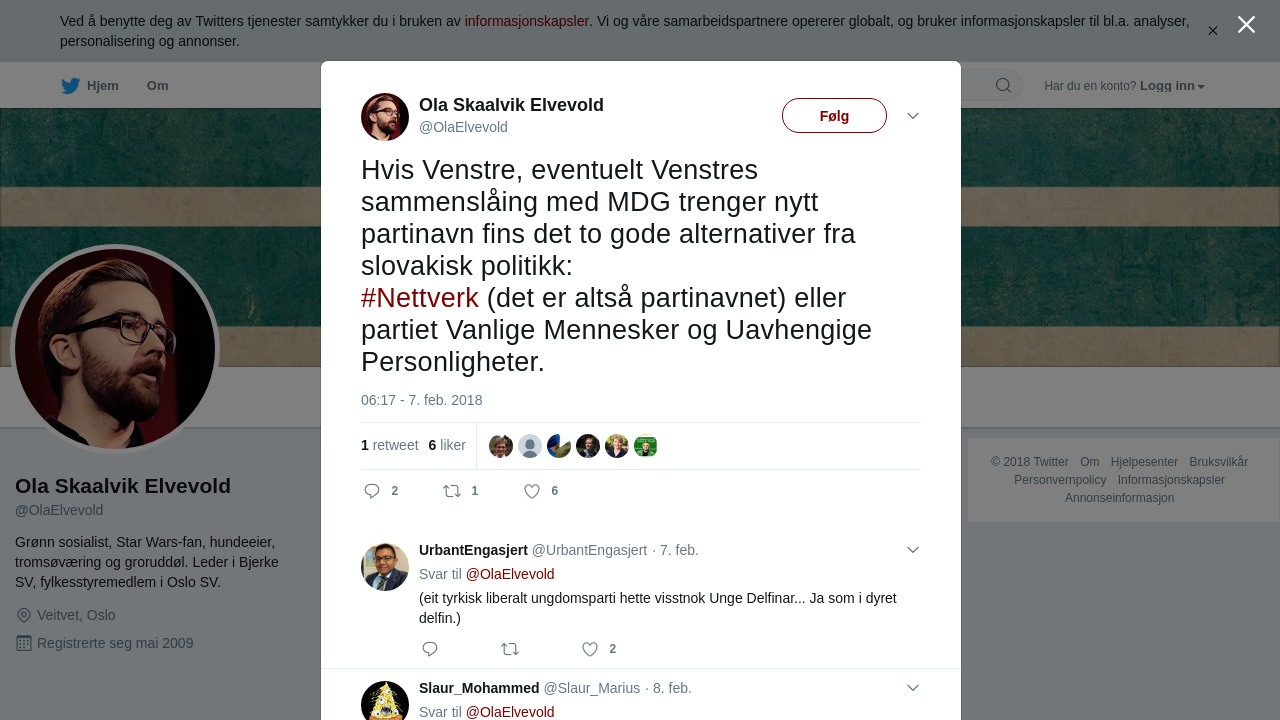
Task: Click the search magnifier icon in the top bar
Action: pyautogui.click(x=1003, y=86)
